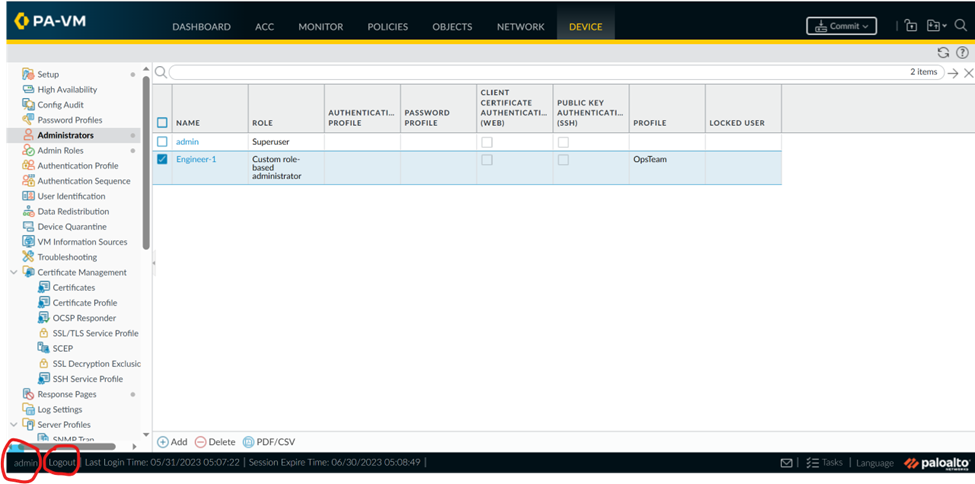This screenshot has width=975, height=484.
Task: Click the Password Profiles icon
Action: (28, 120)
